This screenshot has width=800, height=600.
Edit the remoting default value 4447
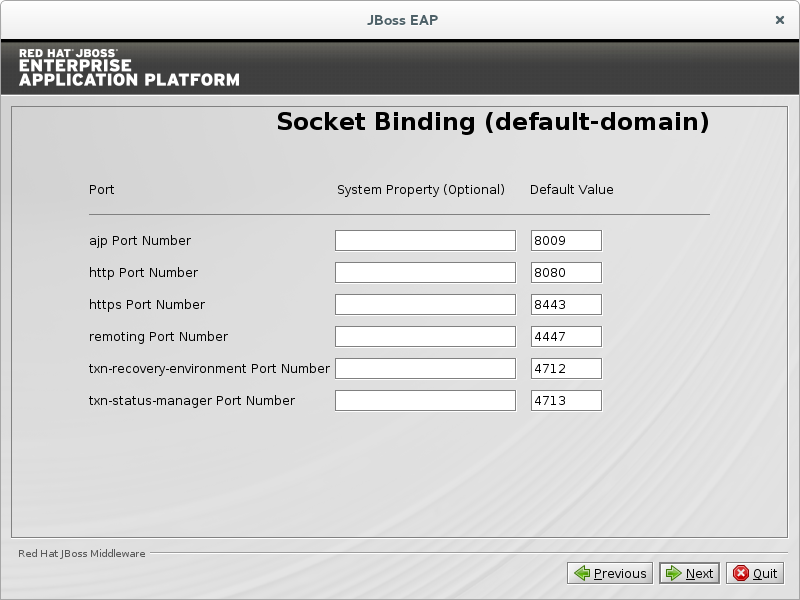(565, 336)
